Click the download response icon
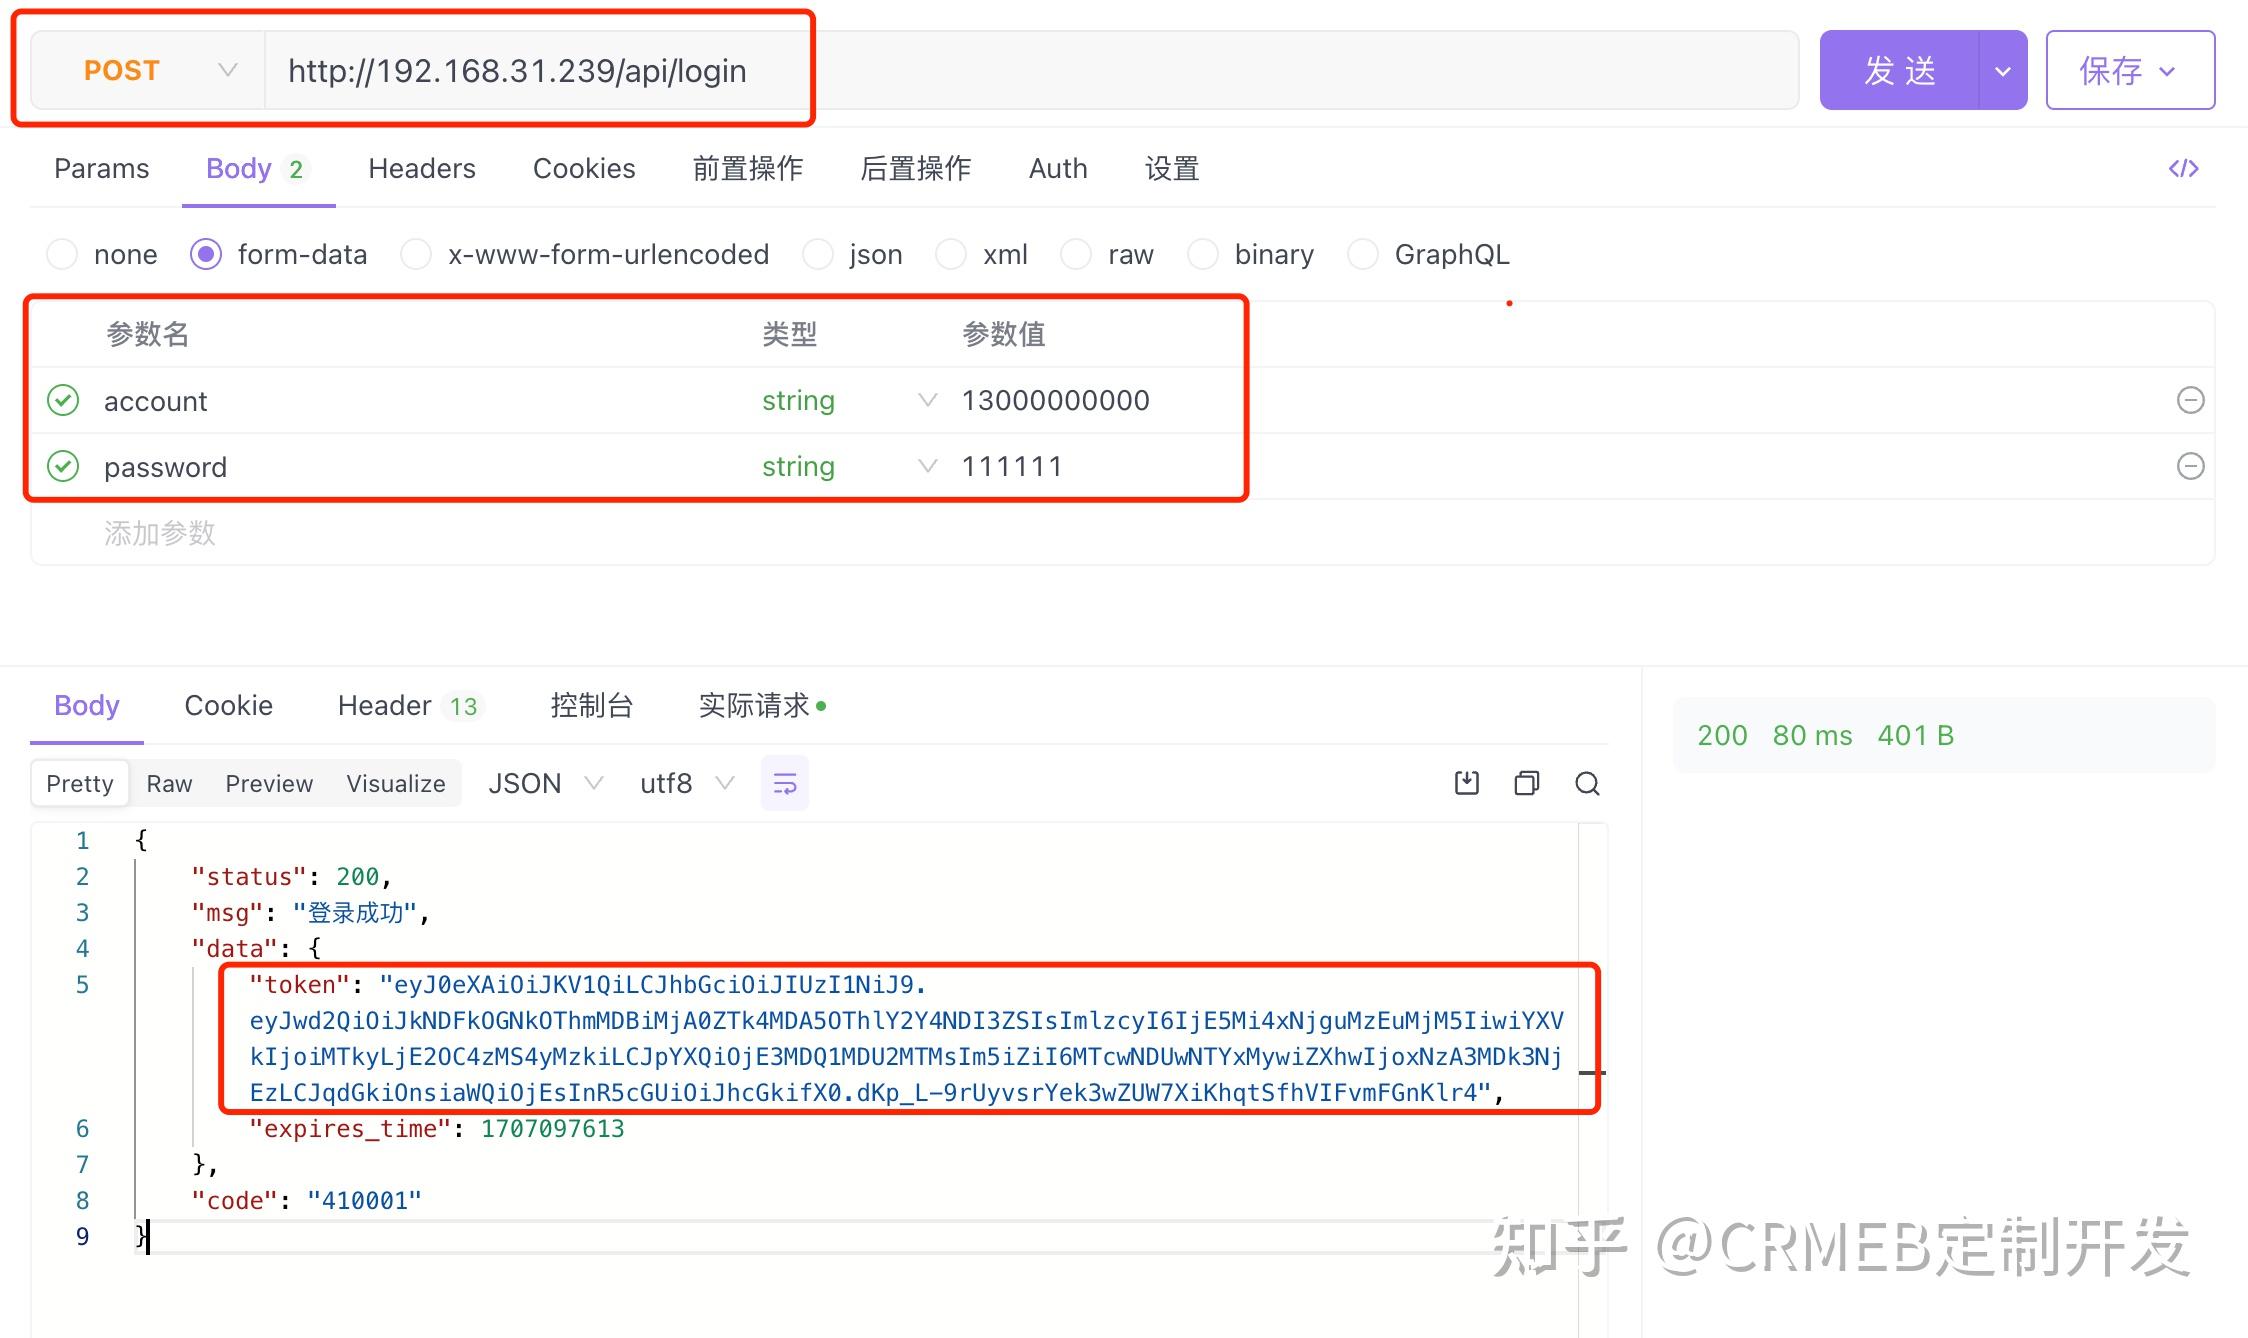2248x1338 pixels. click(1466, 783)
